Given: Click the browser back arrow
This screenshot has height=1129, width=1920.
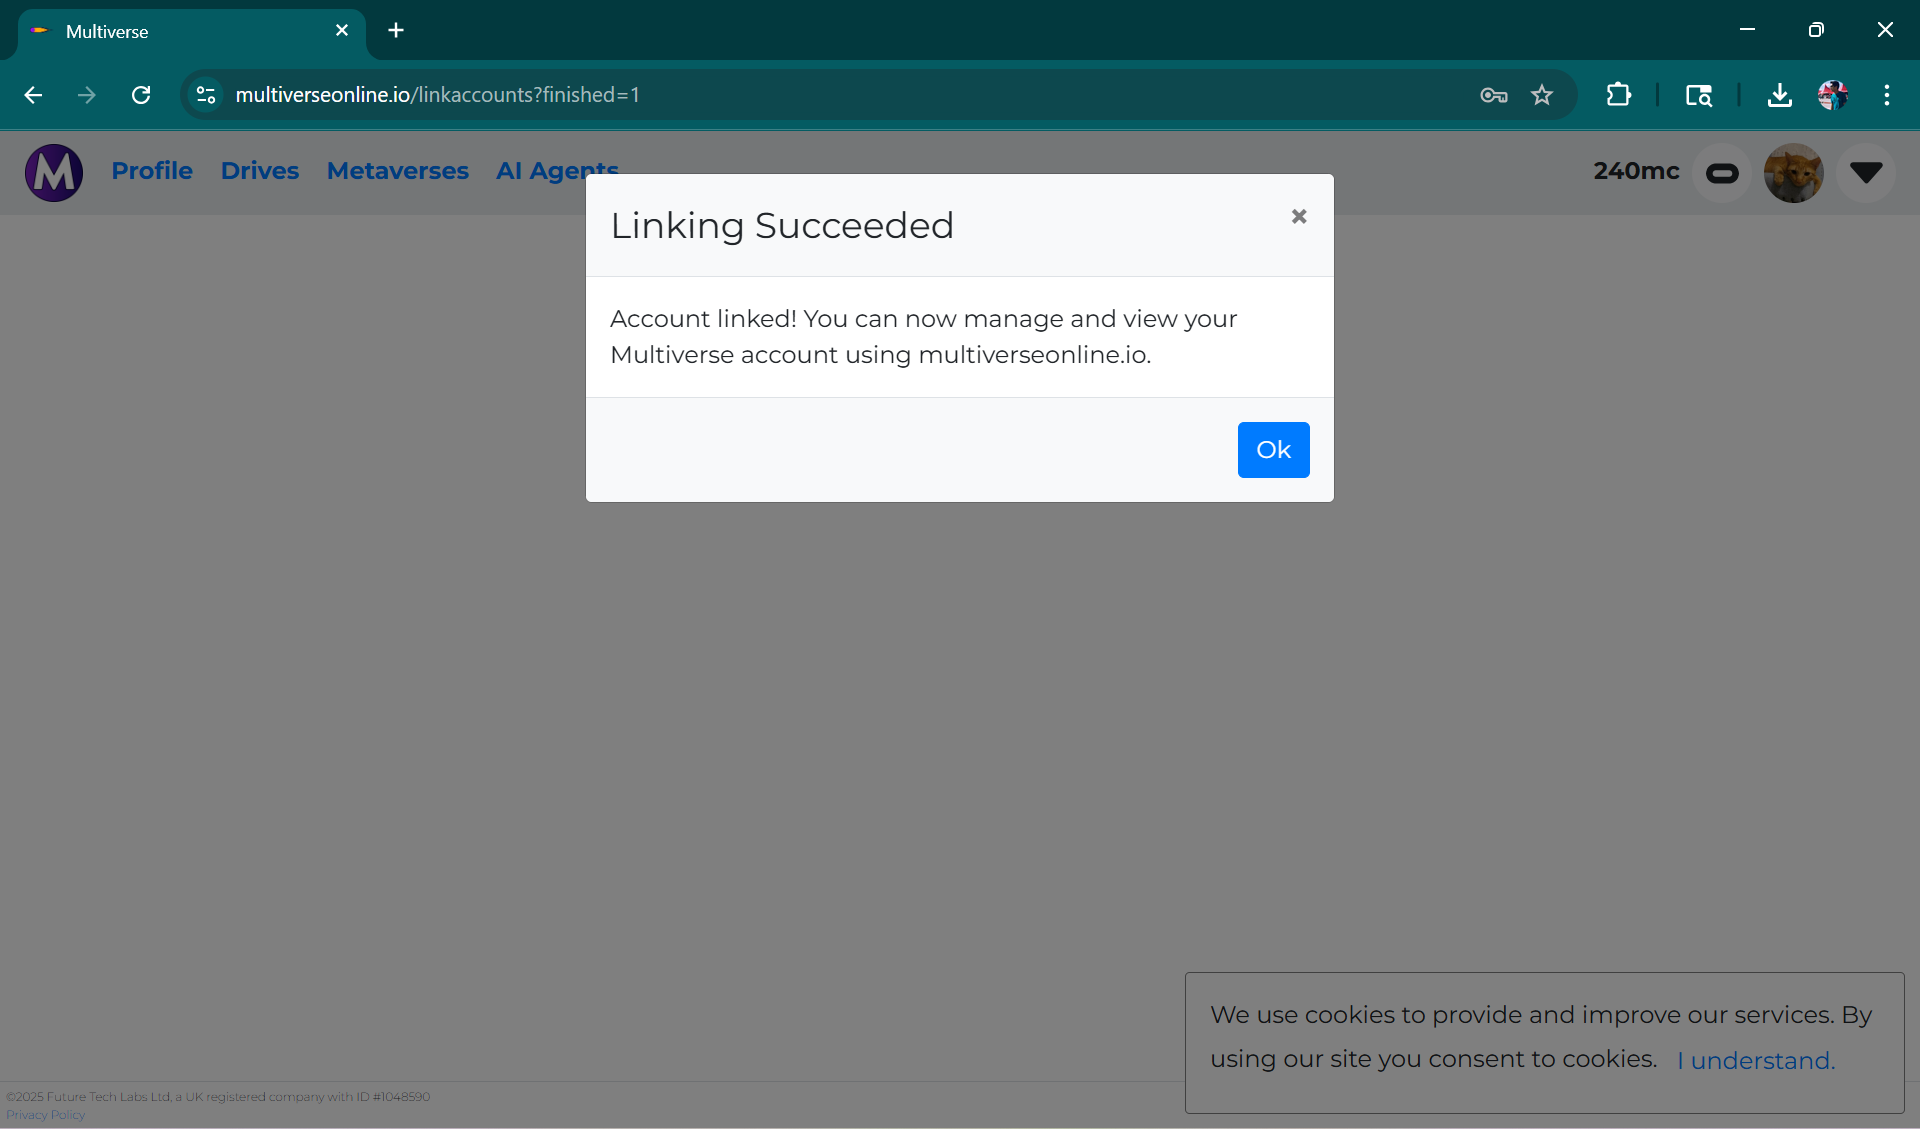Looking at the screenshot, I should click(x=33, y=95).
